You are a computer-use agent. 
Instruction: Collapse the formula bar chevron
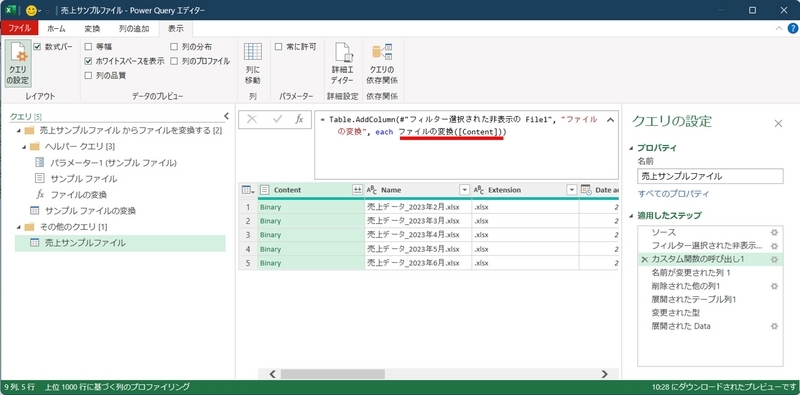click(610, 119)
